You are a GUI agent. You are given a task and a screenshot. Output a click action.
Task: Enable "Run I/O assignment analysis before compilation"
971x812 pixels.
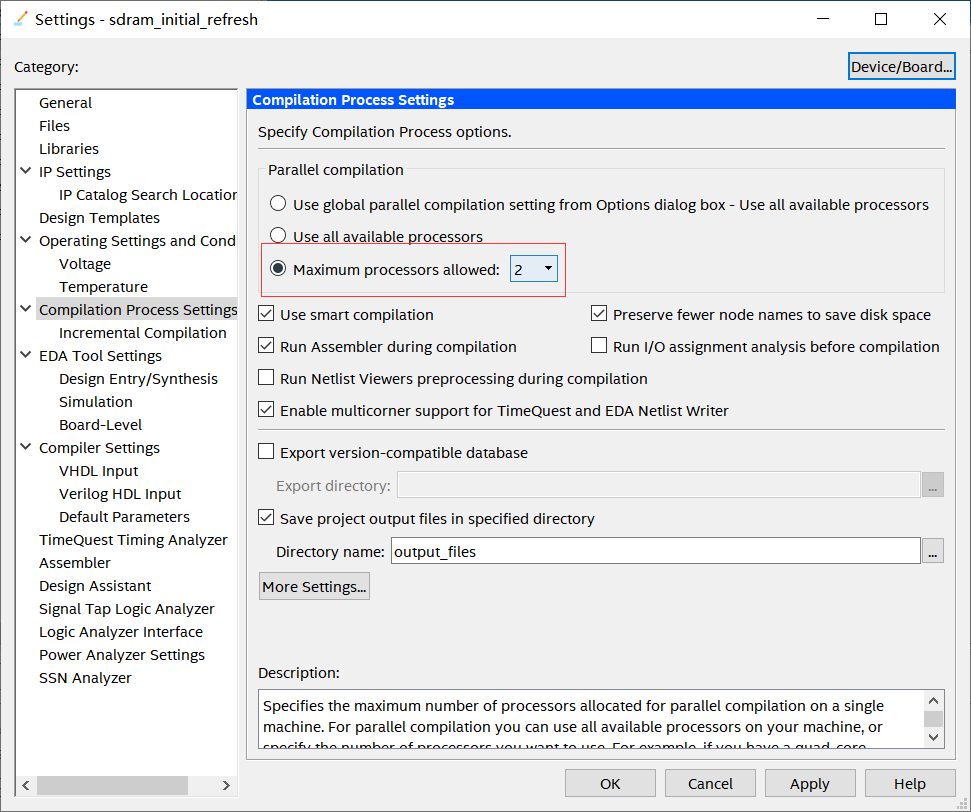(x=598, y=345)
